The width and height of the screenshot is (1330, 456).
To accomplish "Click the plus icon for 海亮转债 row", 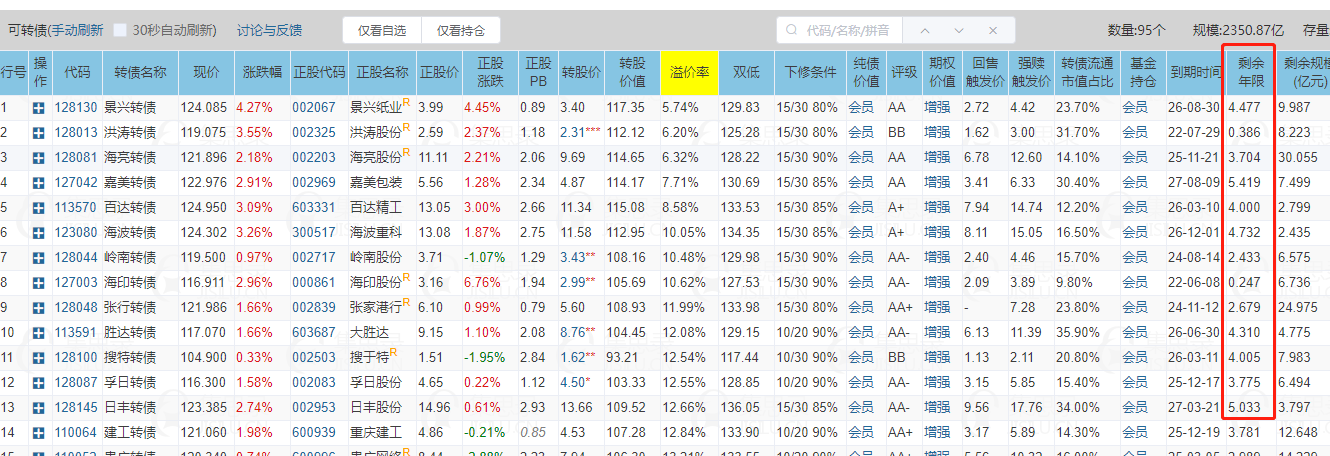I will (39, 157).
